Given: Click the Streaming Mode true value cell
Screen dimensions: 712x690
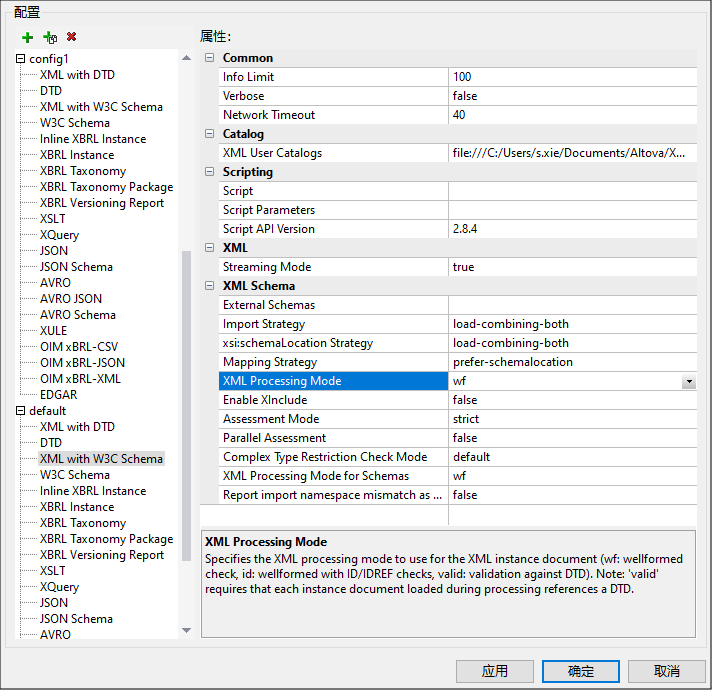Looking at the screenshot, I should click(x=573, y=267).
